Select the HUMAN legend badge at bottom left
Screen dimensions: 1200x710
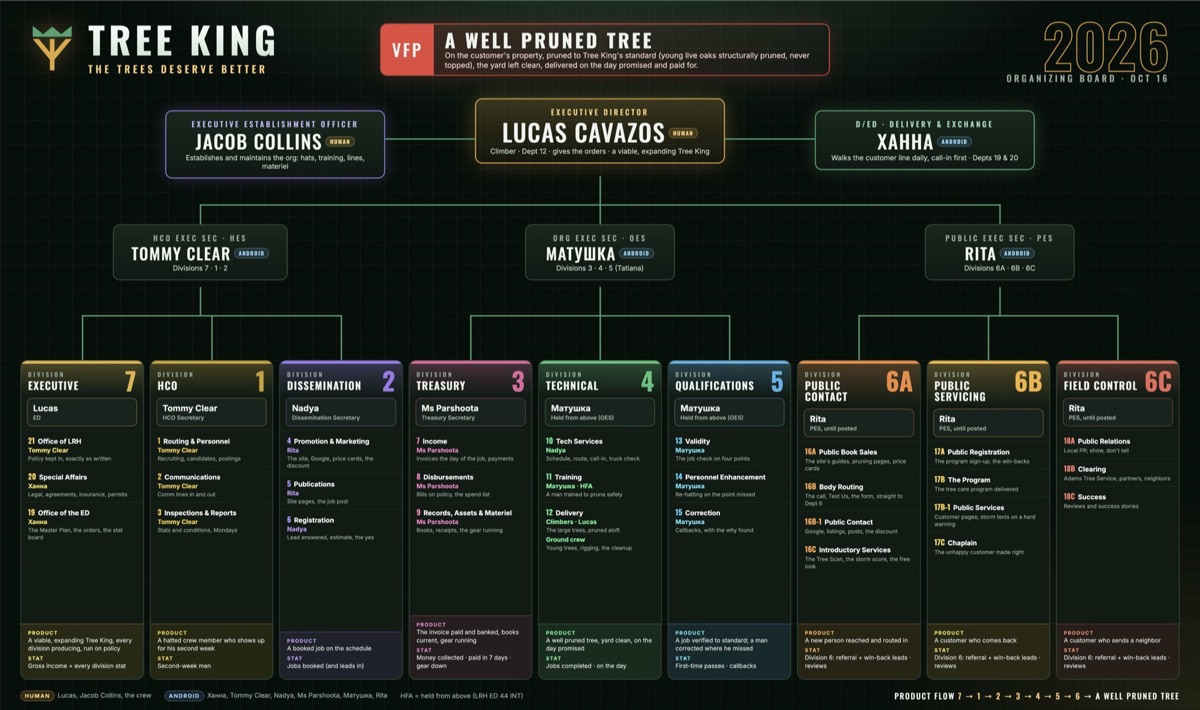click(36, 695)
